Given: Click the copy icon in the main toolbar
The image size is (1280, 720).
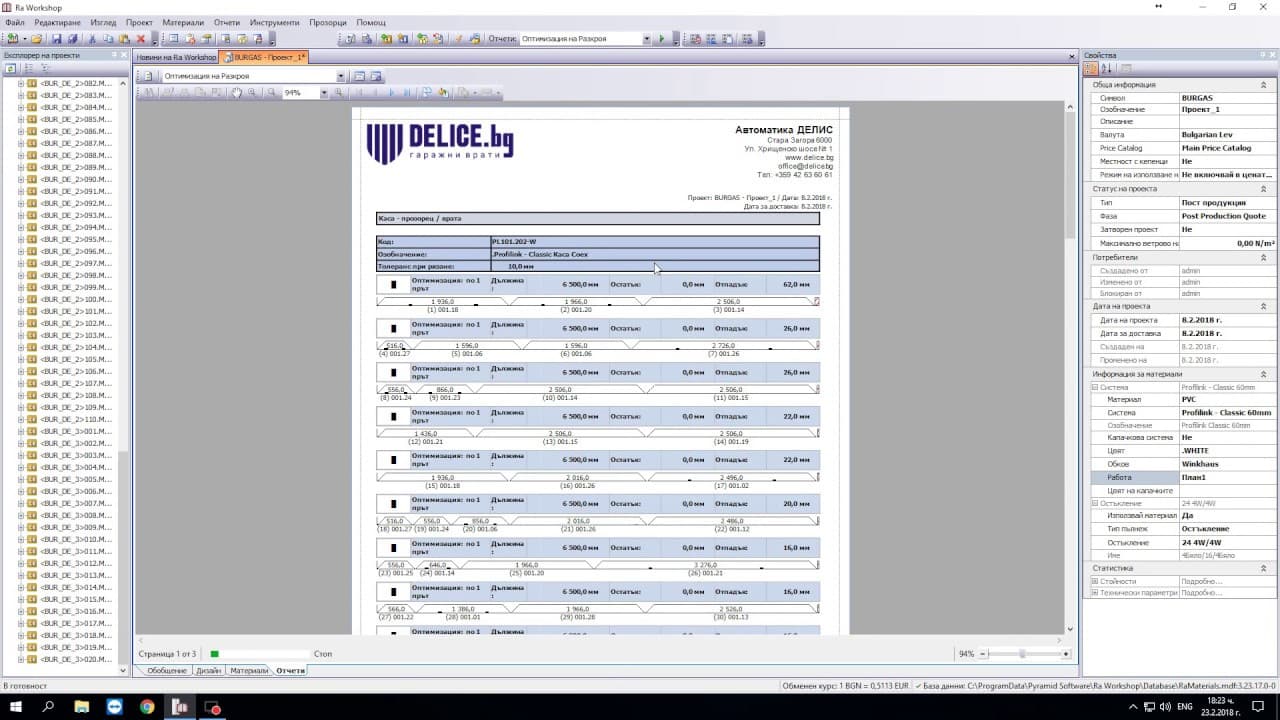Looking at the screenshot, I should tap(108, 39).
